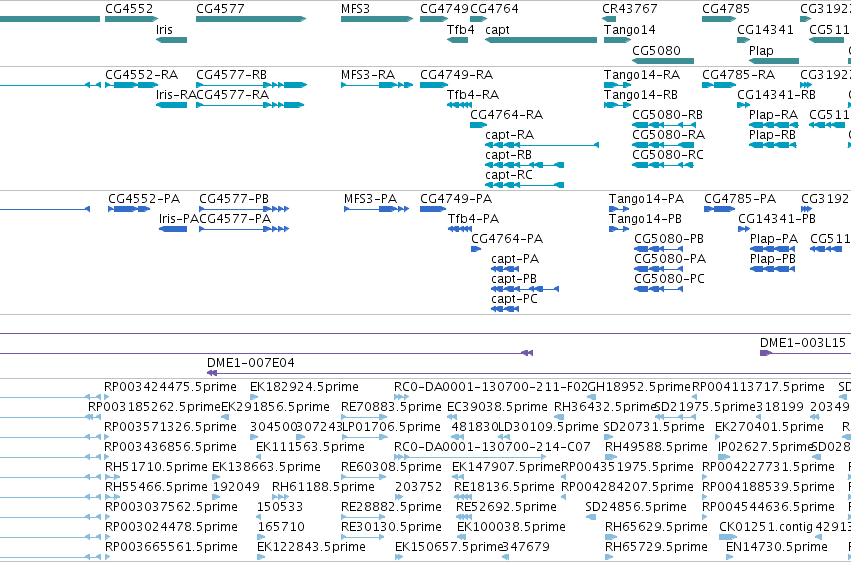851x562 pixels.
Task: Click the capt-RA transcript label
Action: [x=509, y=135]
